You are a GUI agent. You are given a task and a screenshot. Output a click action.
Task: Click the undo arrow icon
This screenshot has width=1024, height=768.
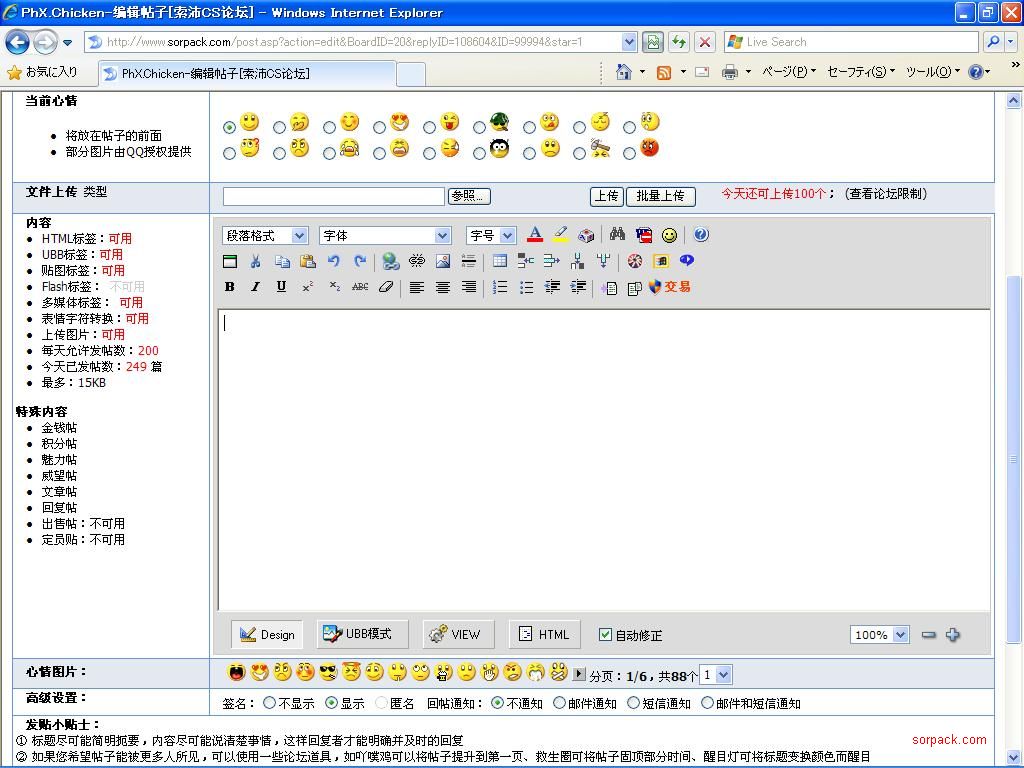click(334, 261)
